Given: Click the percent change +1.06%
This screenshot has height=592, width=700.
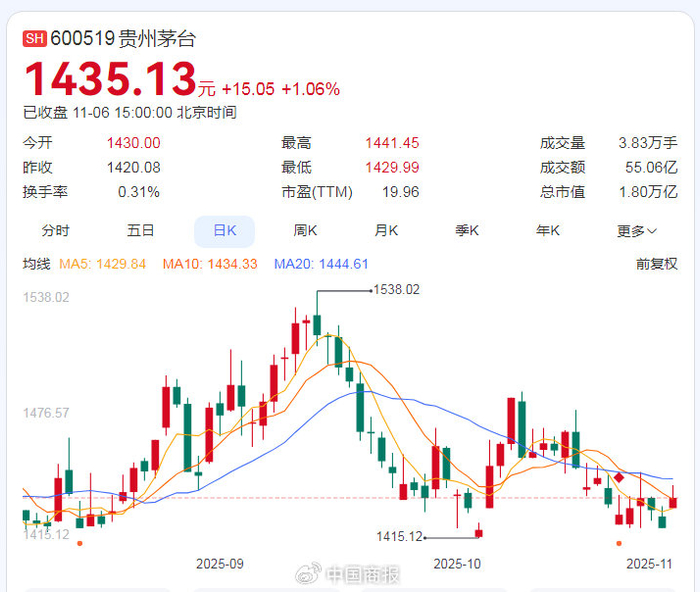Looking at the screenshot, I should coord(311,89).
